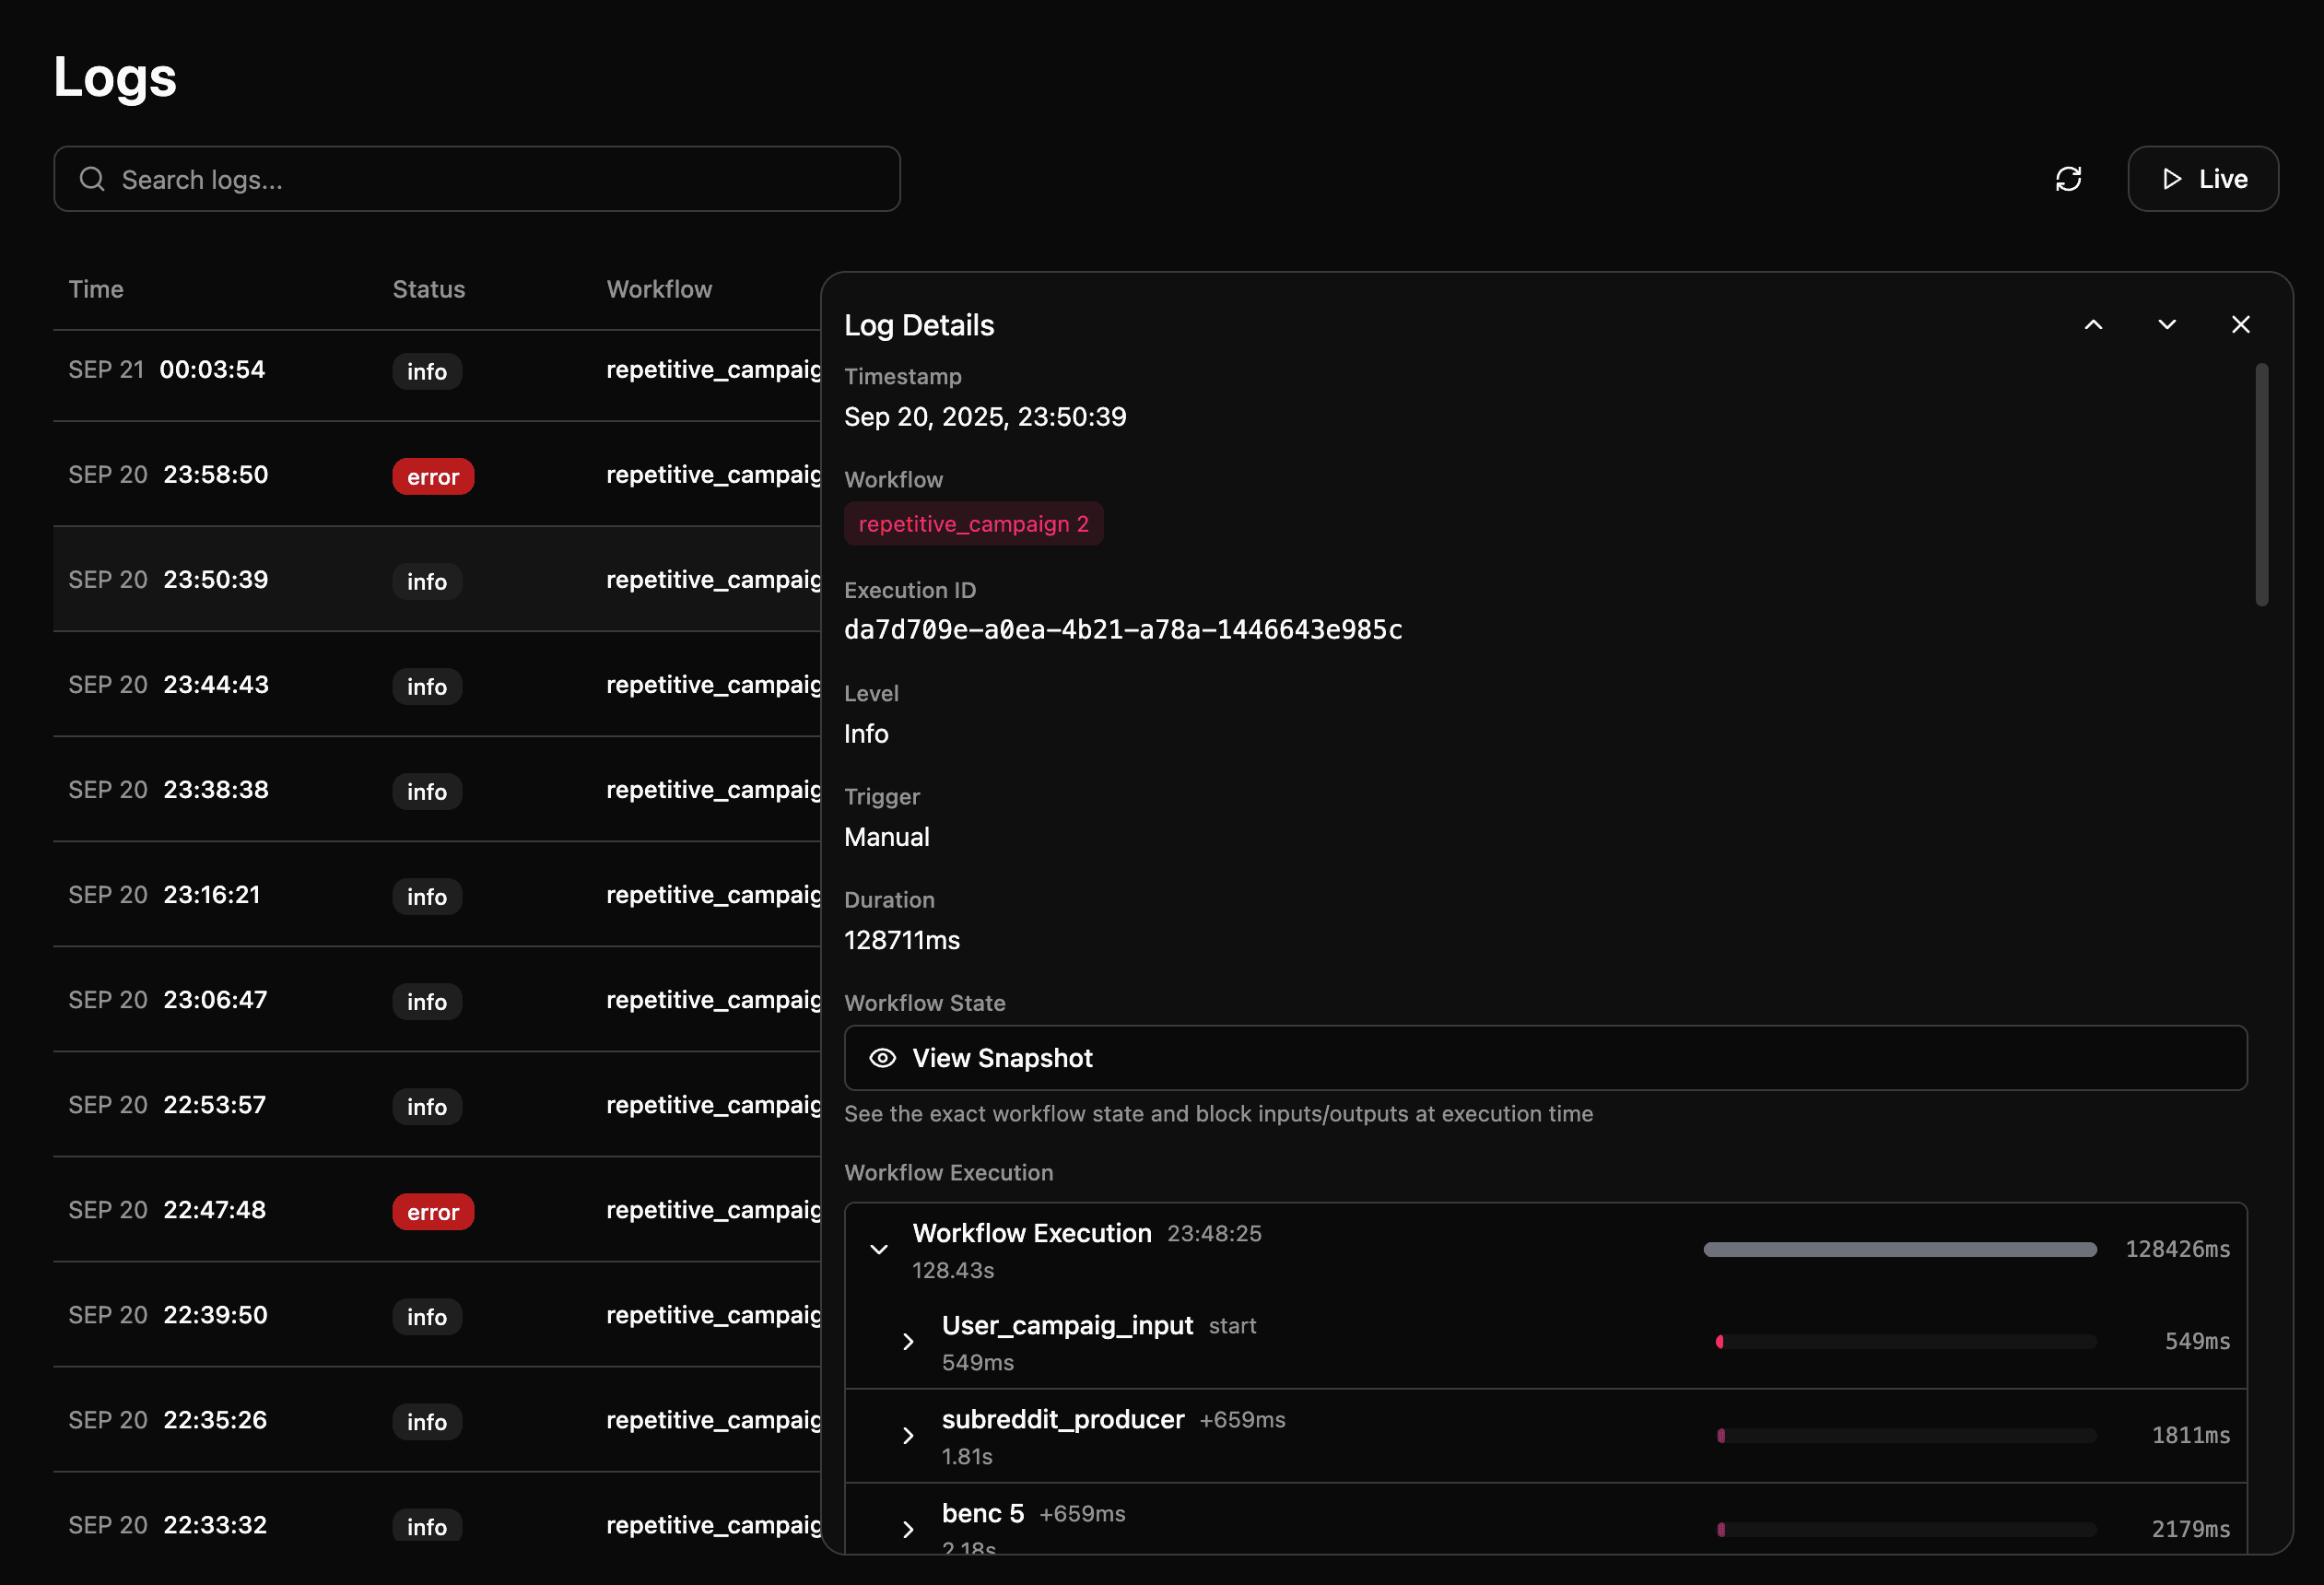This screenshot has width=2324, height=1585.
Task: Click the play icon inside the Live button
Action: coord(2172,179)
